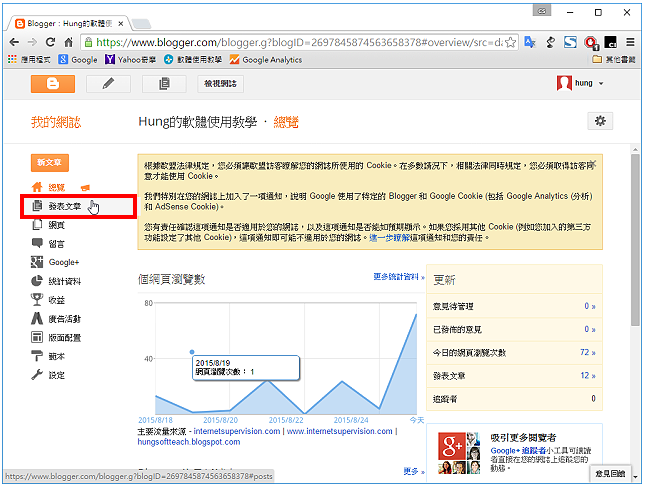This screenshot has width=648, height=489.
Task: Open Google+ in the sidebar
Action: pyautogui.click(x=64, y=262)
